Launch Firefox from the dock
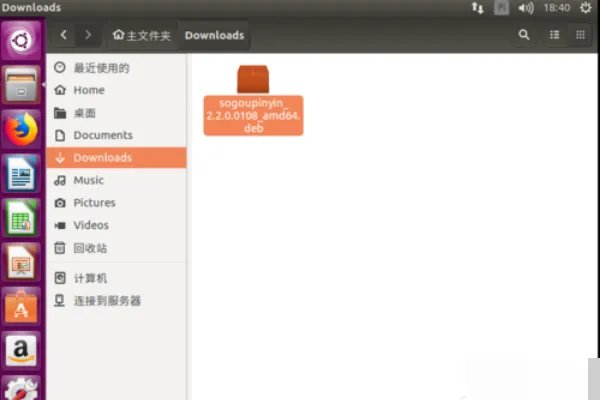The height and width of the screenshot is (400, 600). click(21, 129)
